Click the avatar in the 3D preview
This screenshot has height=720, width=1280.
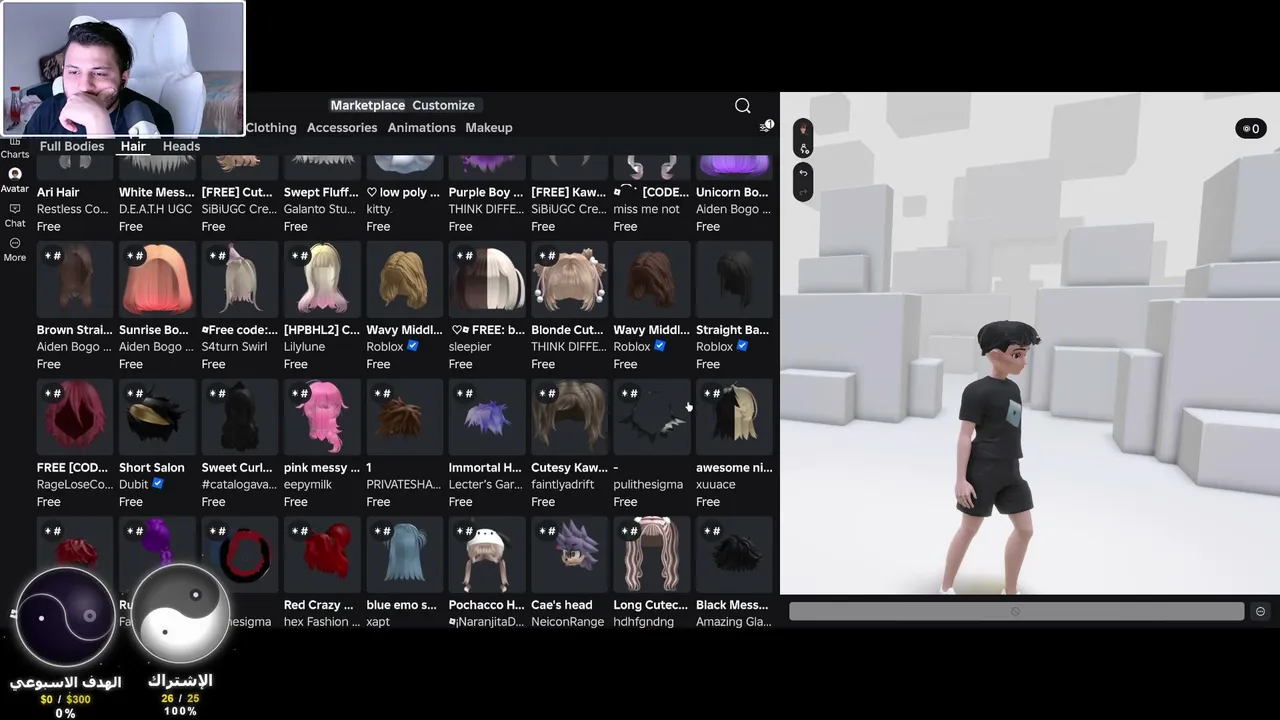[x=996, y=457]
